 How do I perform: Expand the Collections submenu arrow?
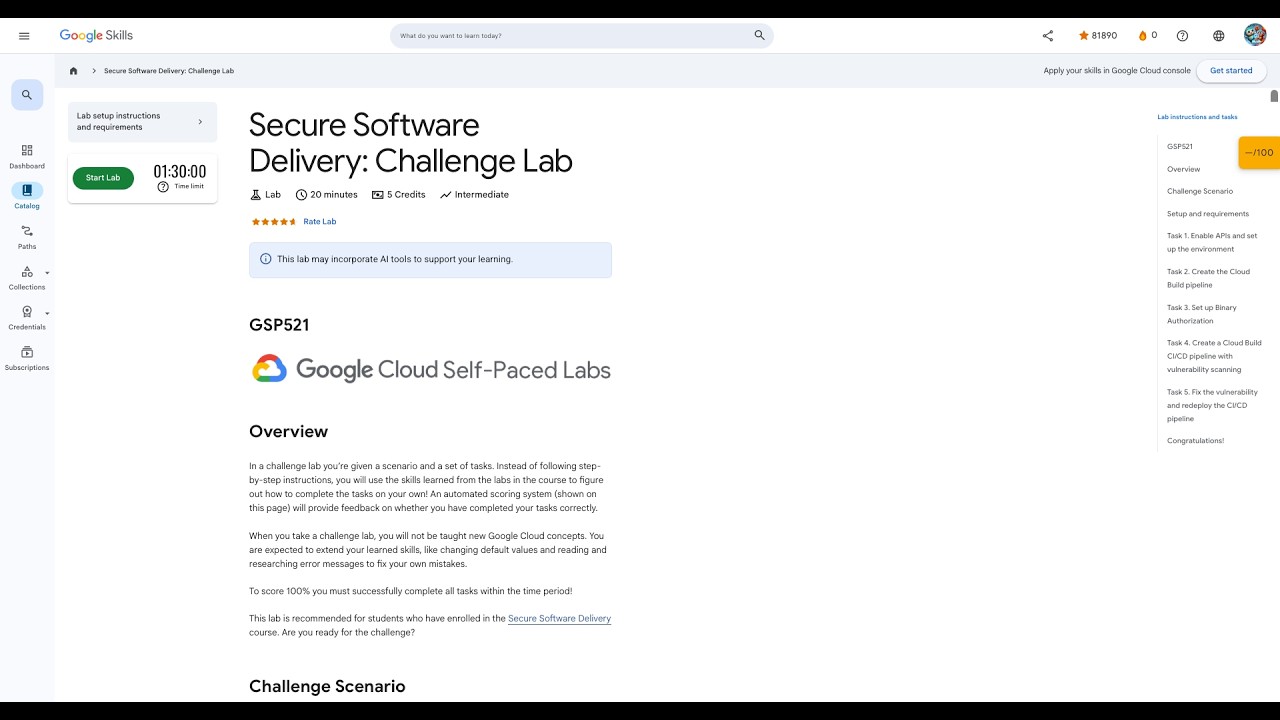point(47,273)
